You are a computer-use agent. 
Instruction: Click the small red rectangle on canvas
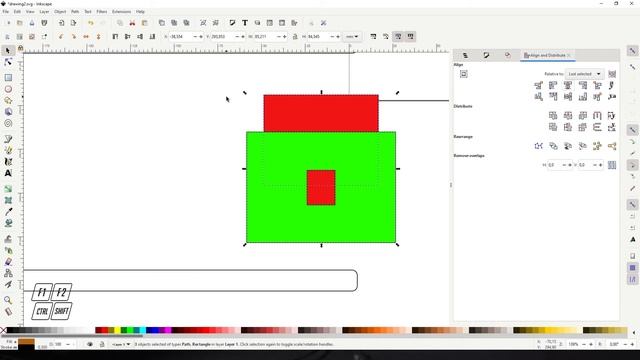click(x=321, y=187)
